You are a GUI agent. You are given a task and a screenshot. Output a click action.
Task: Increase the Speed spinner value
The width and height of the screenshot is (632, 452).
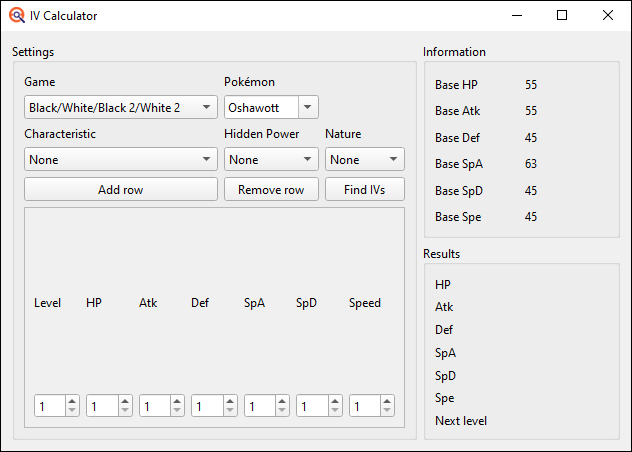coord(387,401)
